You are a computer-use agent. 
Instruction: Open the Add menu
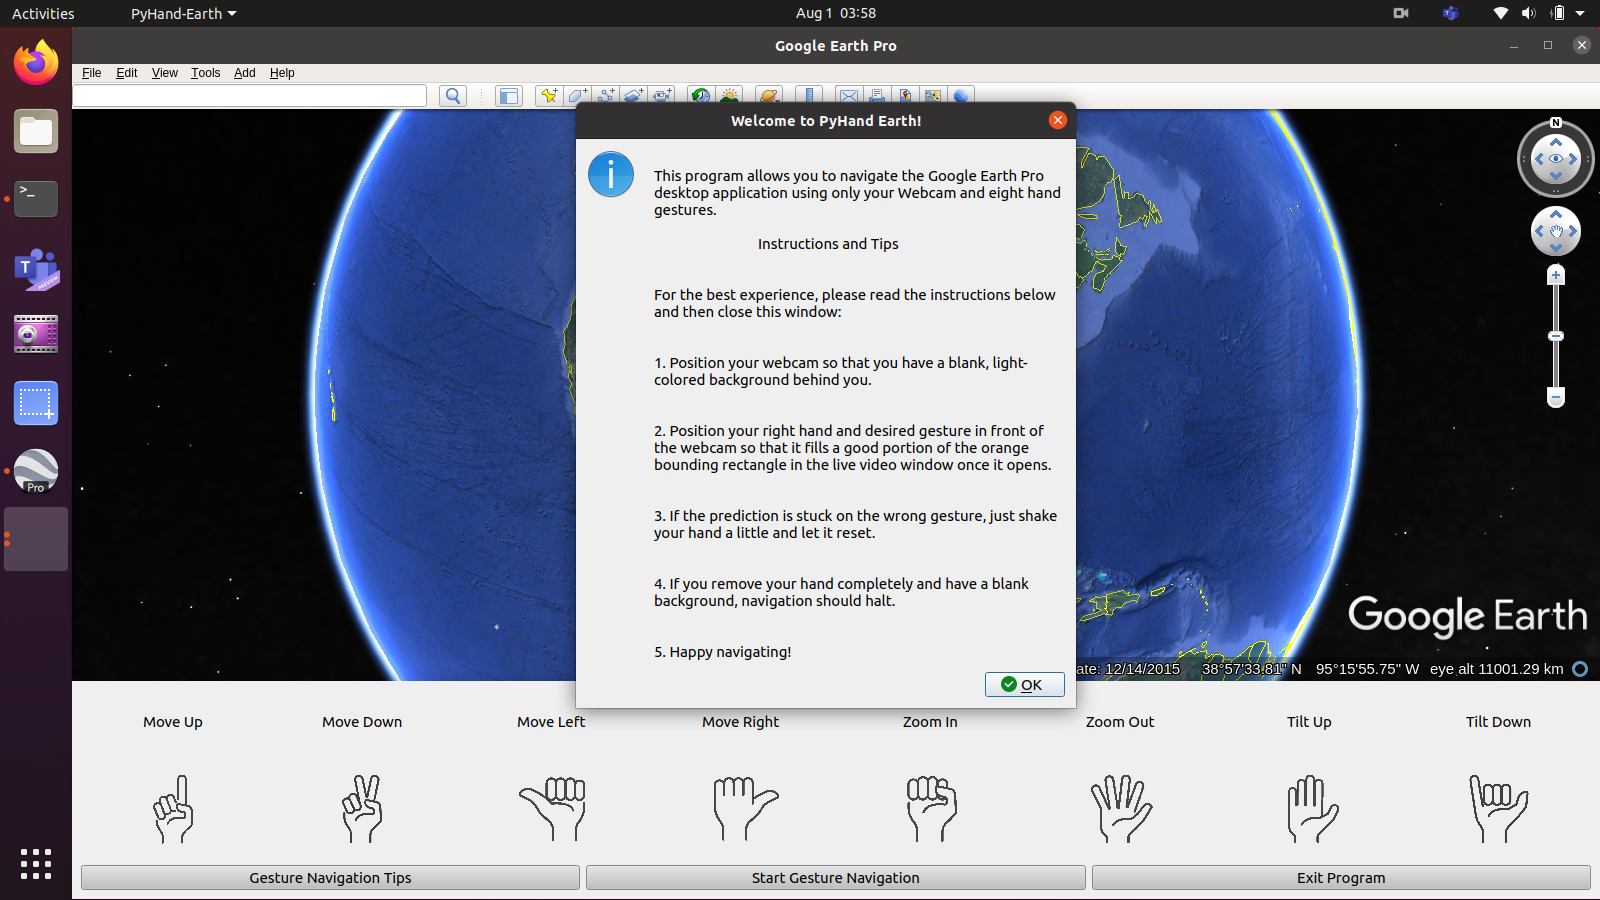click(x=245, y=73)
